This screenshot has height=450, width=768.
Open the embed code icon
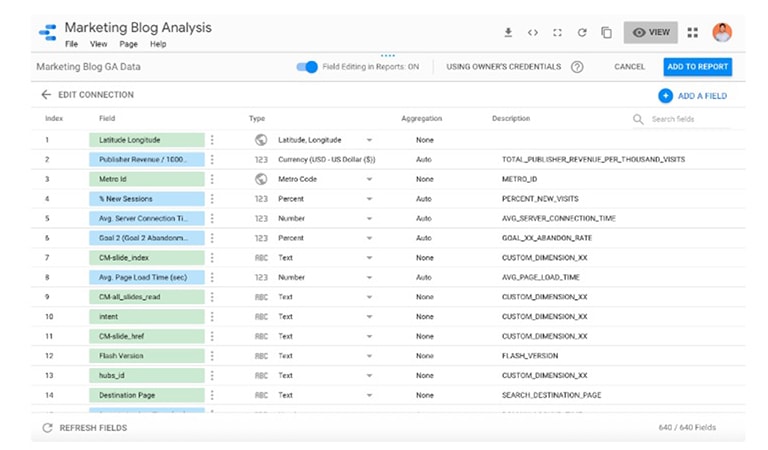coord(533,33)
